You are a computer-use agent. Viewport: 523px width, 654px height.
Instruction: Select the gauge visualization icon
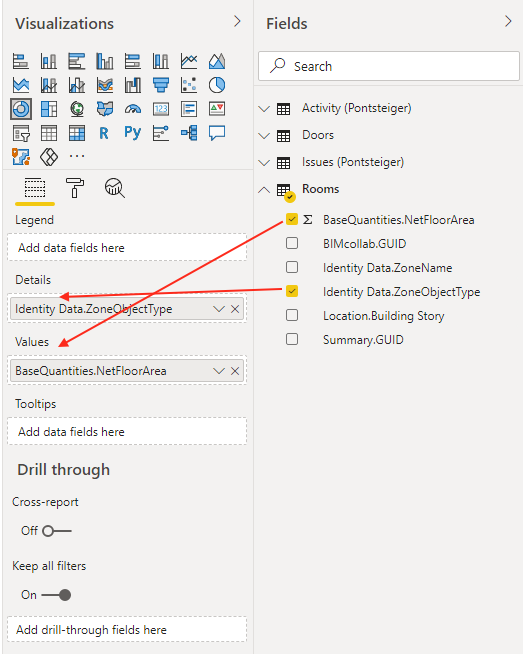click(133, 110)
